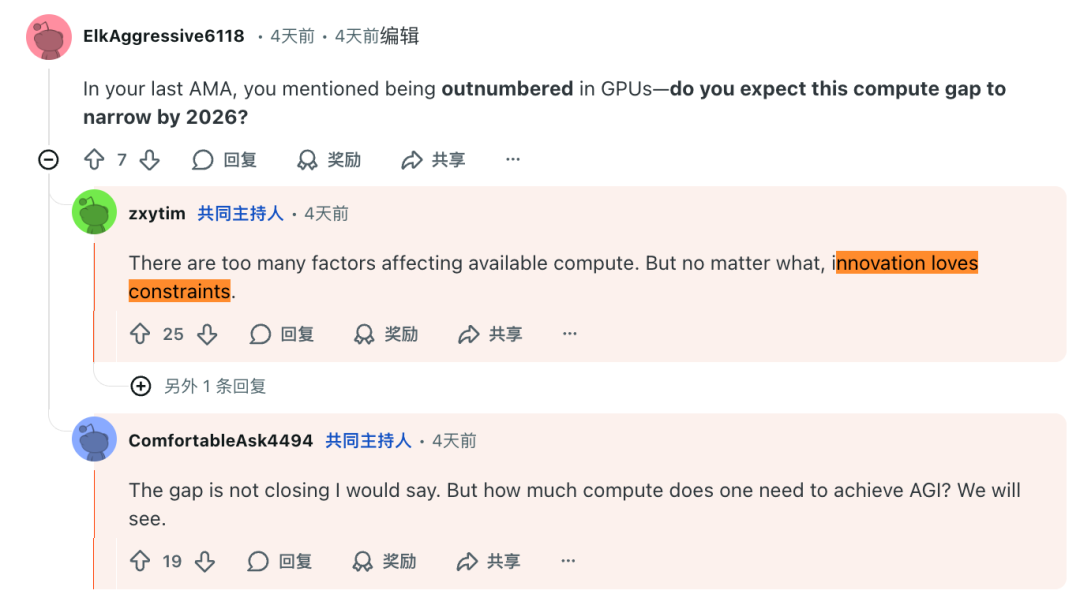
Task: Upvote zxytim's reply with 25 votes
Action: [140, 334]
